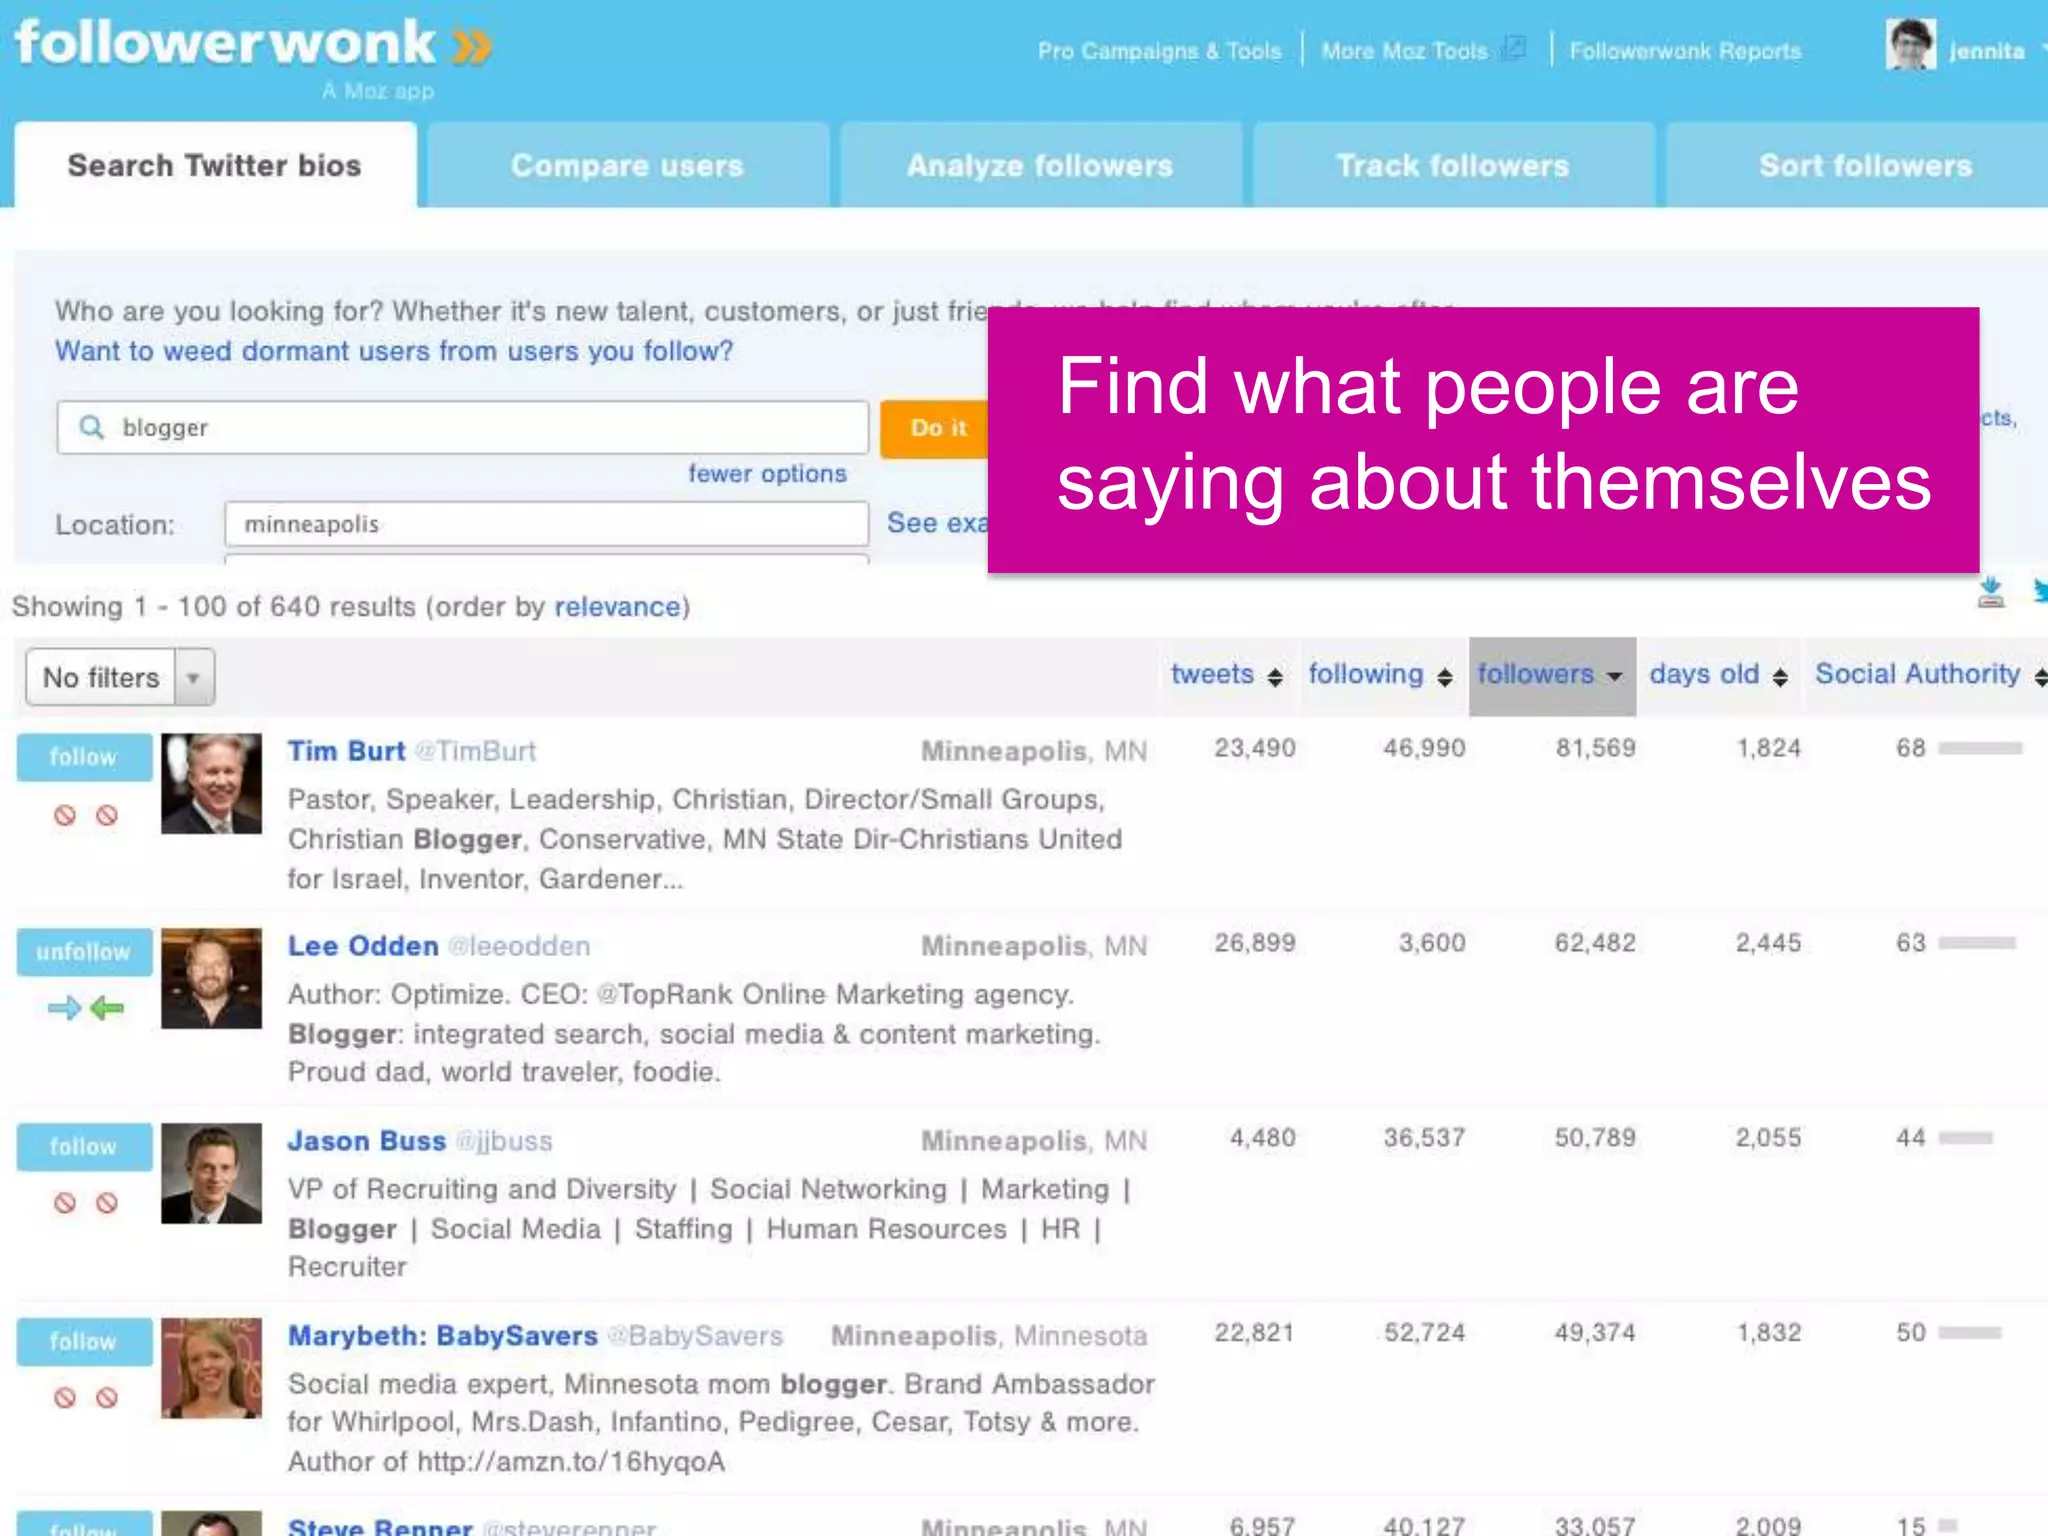The width and height of the screenshot is (2048, 1536).
Task: Click Lee Odden's tweets count 26,899
Action: [1255, 943]
